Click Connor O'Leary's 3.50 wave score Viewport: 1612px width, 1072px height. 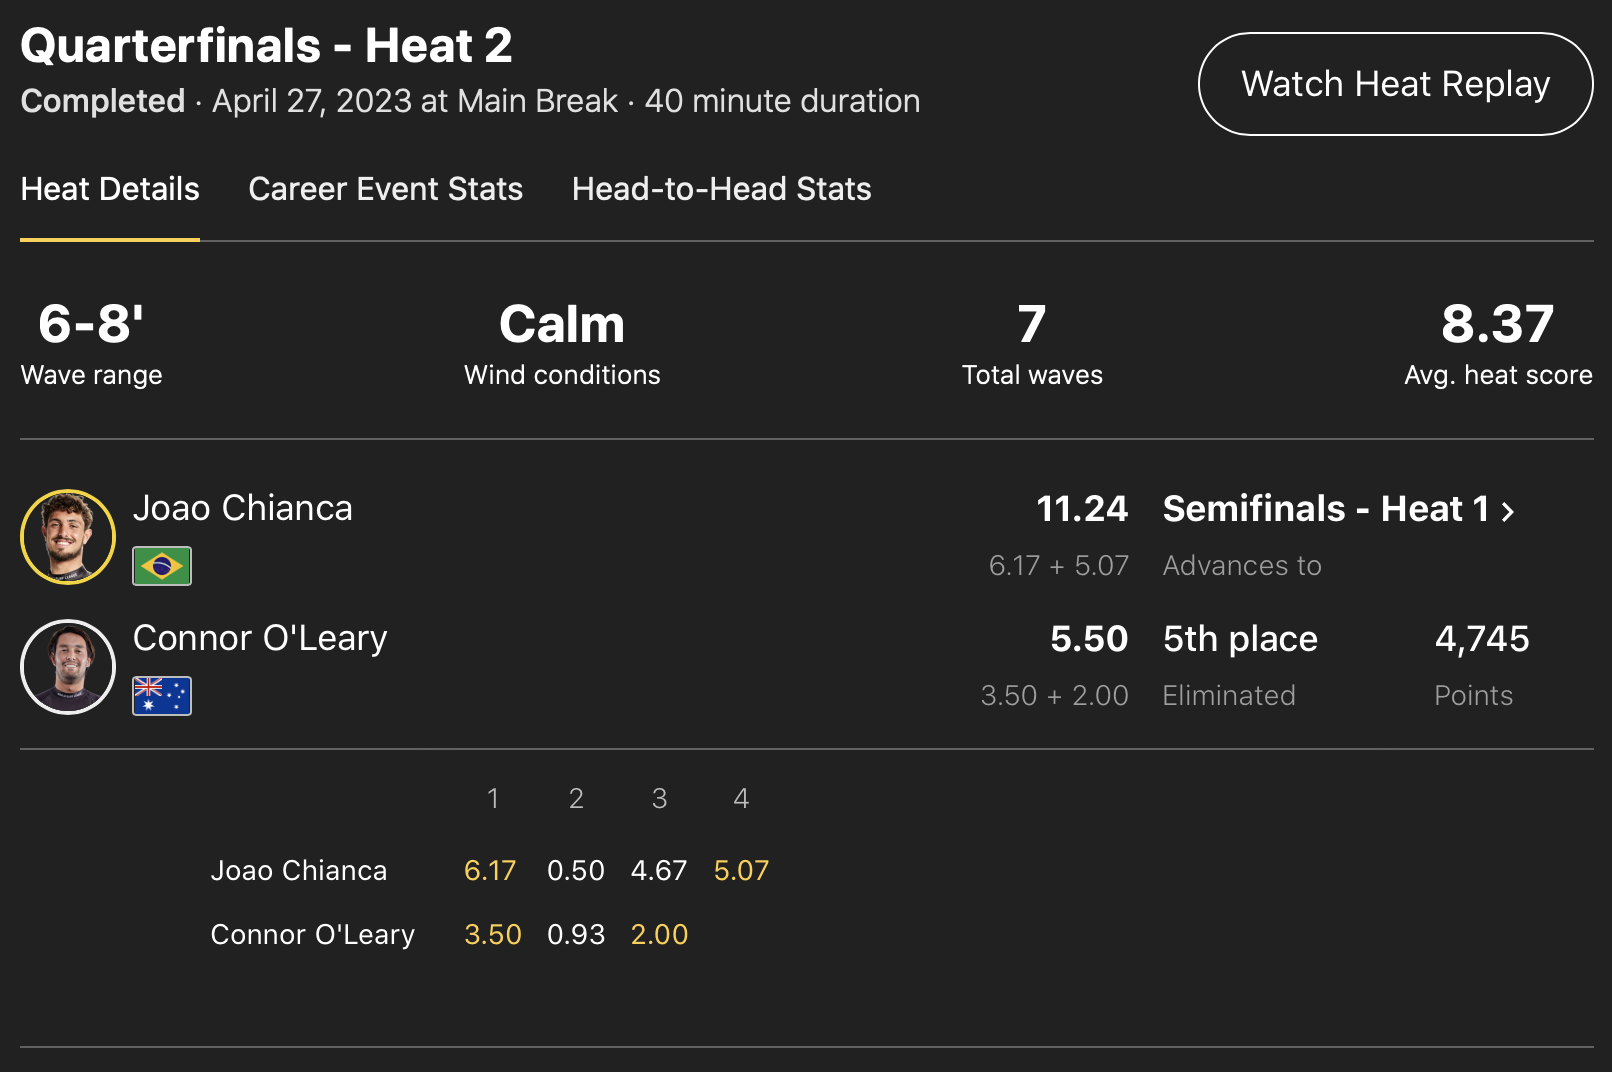(492, 935)
